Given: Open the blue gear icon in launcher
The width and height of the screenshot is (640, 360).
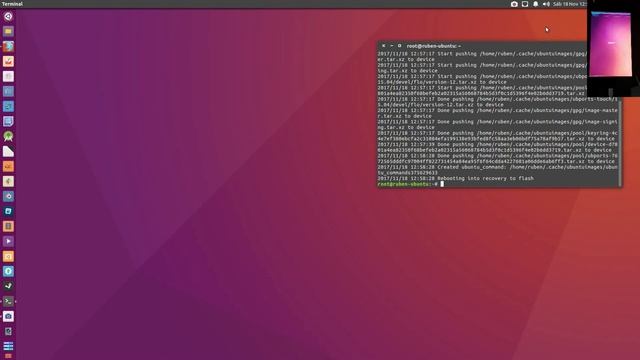Looking at the screenshot, I should click(x=8, y=196).
